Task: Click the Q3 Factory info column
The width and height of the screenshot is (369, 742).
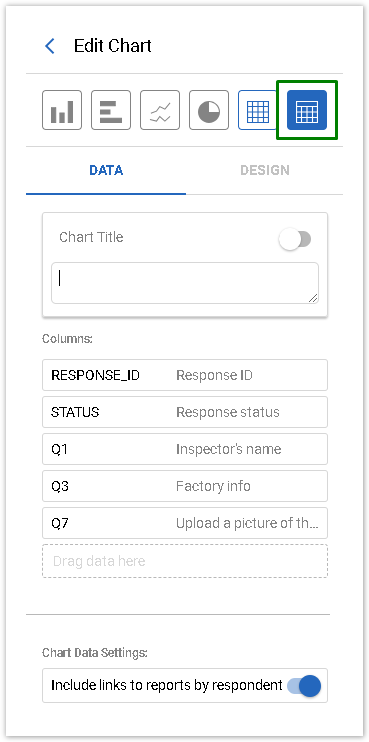Action: 185,486
